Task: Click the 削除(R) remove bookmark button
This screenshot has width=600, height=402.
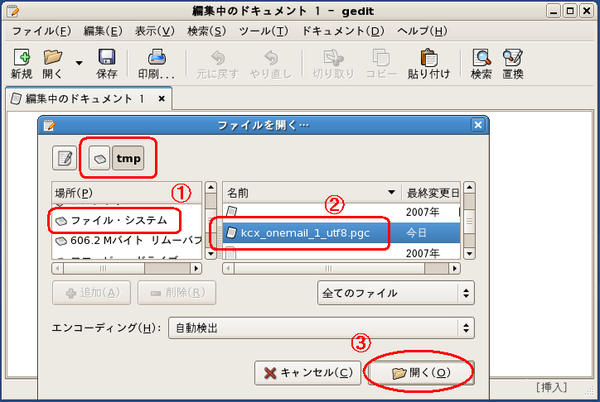Action: point(177,293)
